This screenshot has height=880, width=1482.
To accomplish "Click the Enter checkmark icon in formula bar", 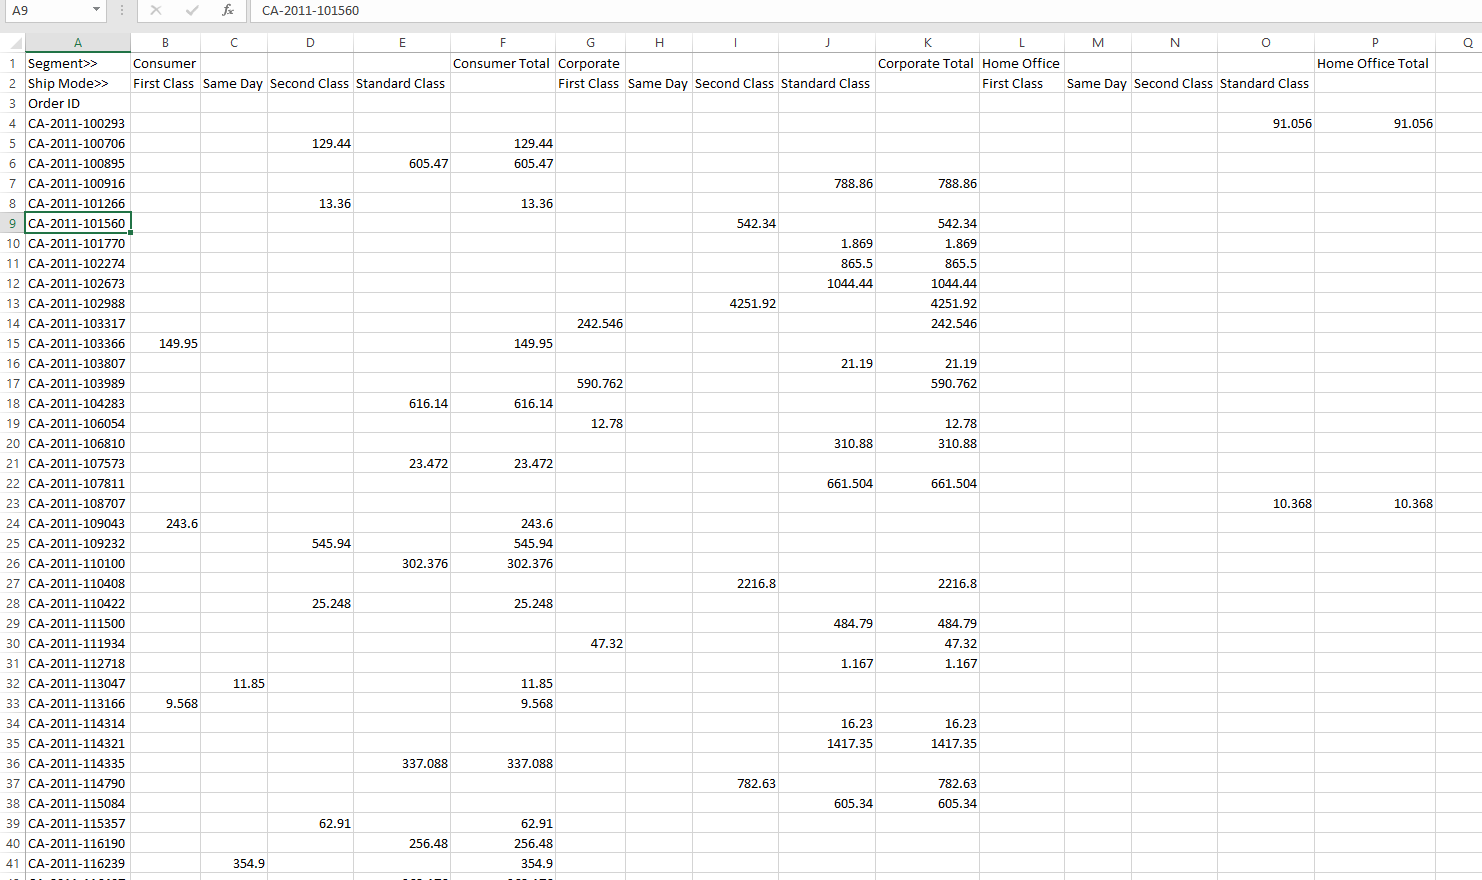I will (x=192, y=10).
